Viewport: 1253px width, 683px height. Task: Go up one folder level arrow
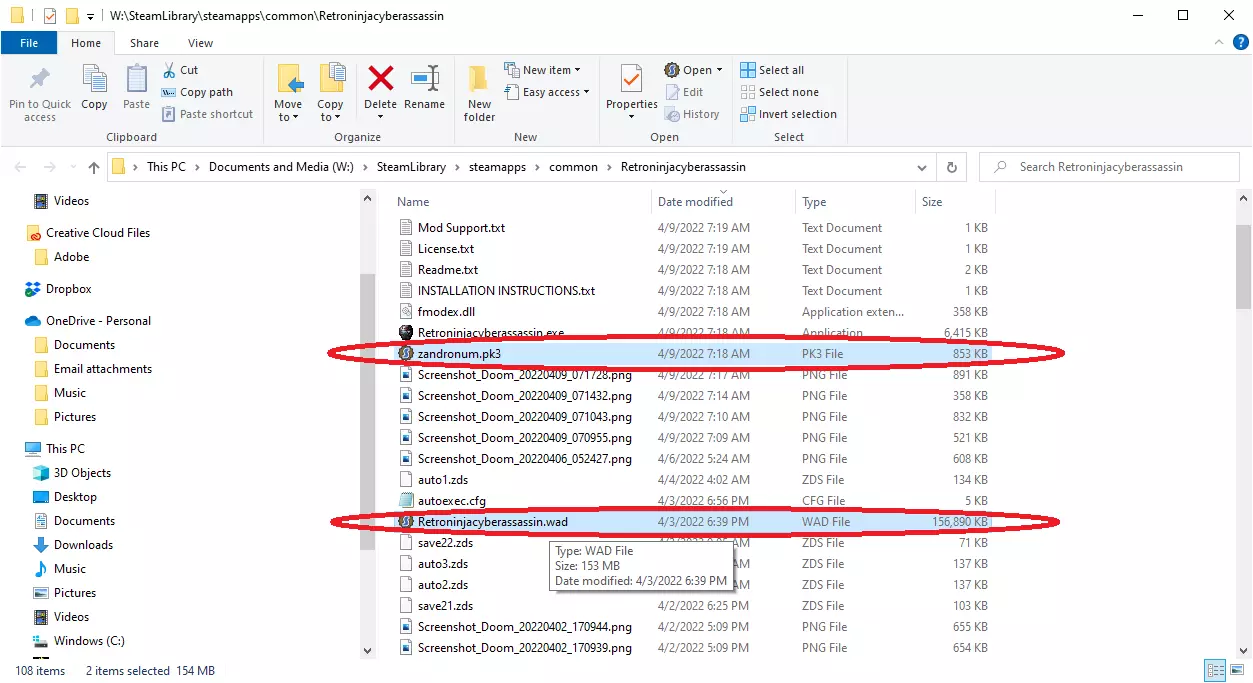point(94,167)
